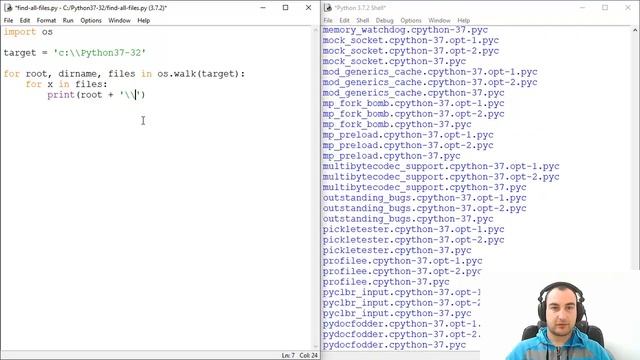This screenshot has height=360, width=640.
Task: Click the 'for x in files:' line
Action: tap(66, 84)
